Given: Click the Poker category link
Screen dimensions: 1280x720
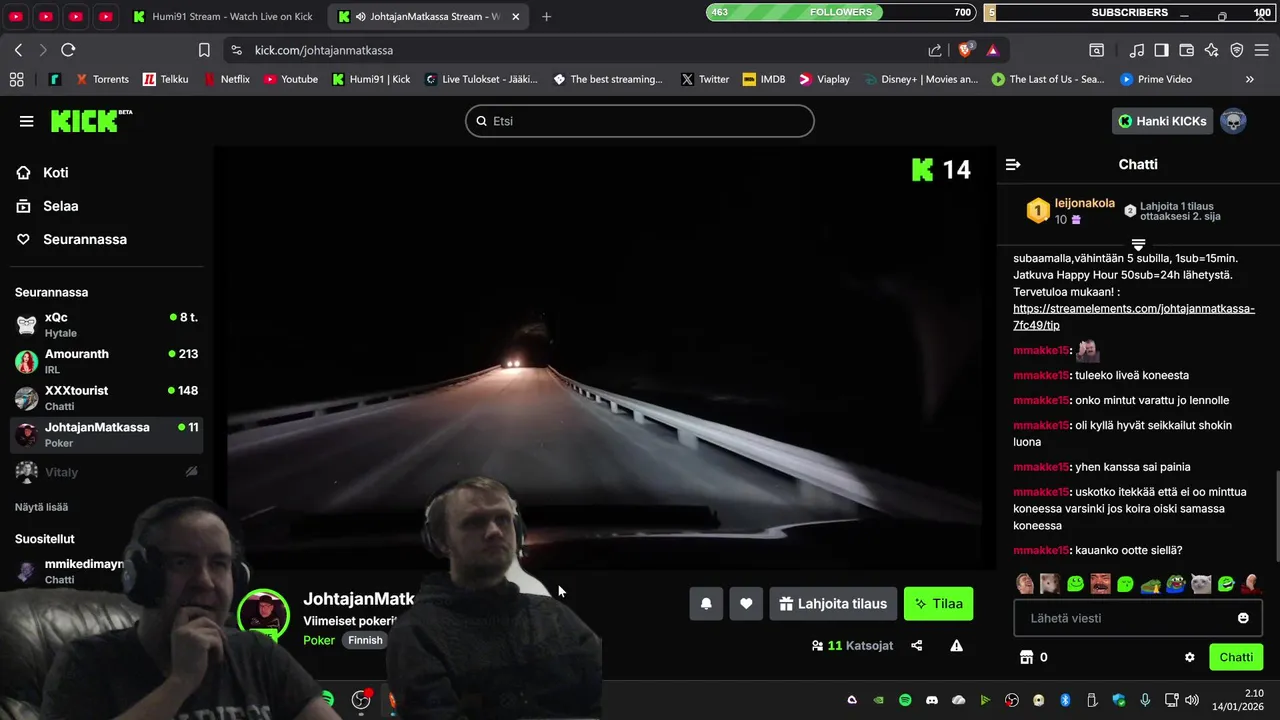Looking at the screenshot, I should coord(319,640).
